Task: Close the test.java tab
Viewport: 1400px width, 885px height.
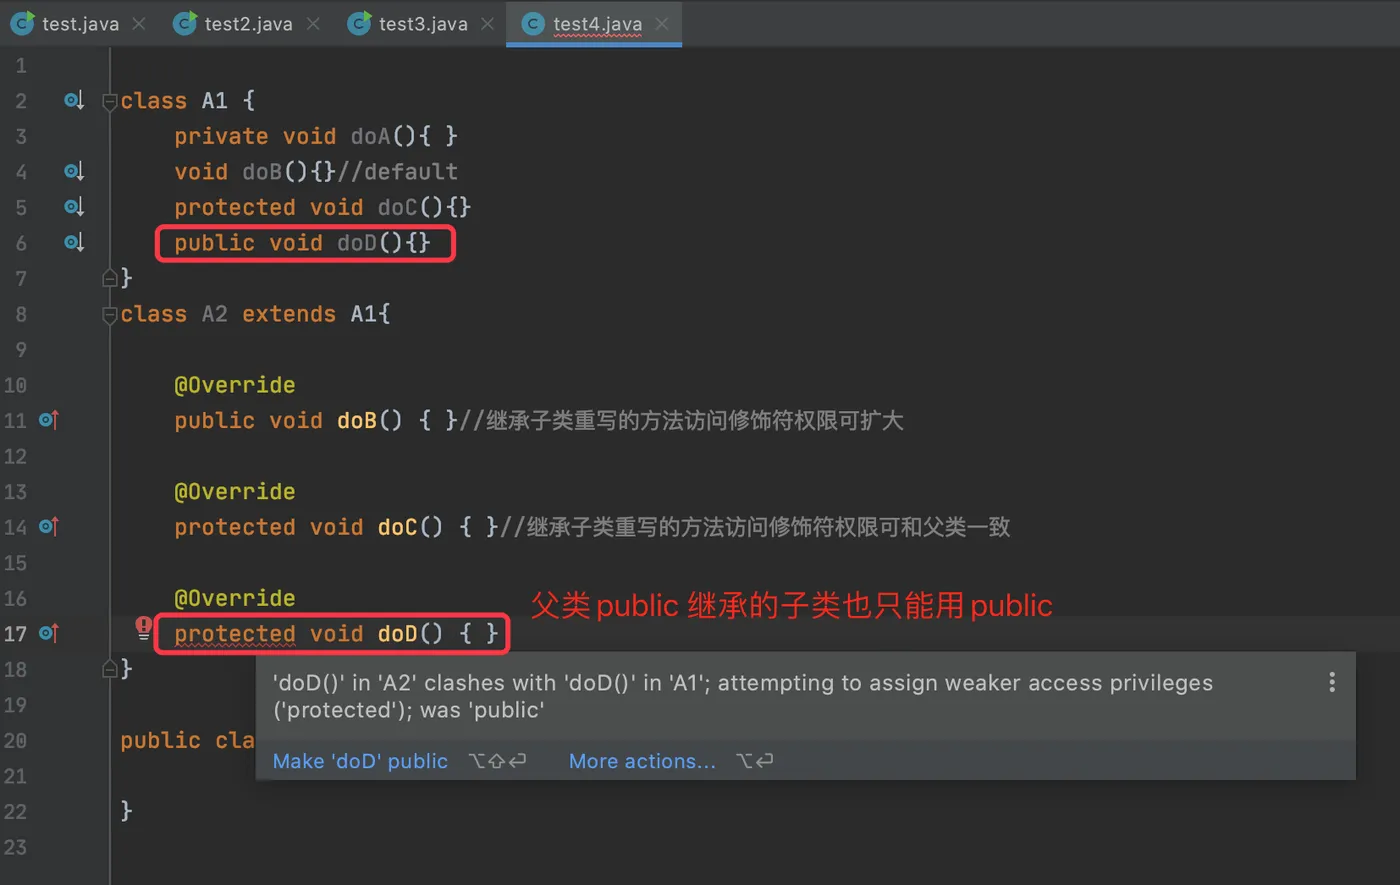Action: pos(139,23)
